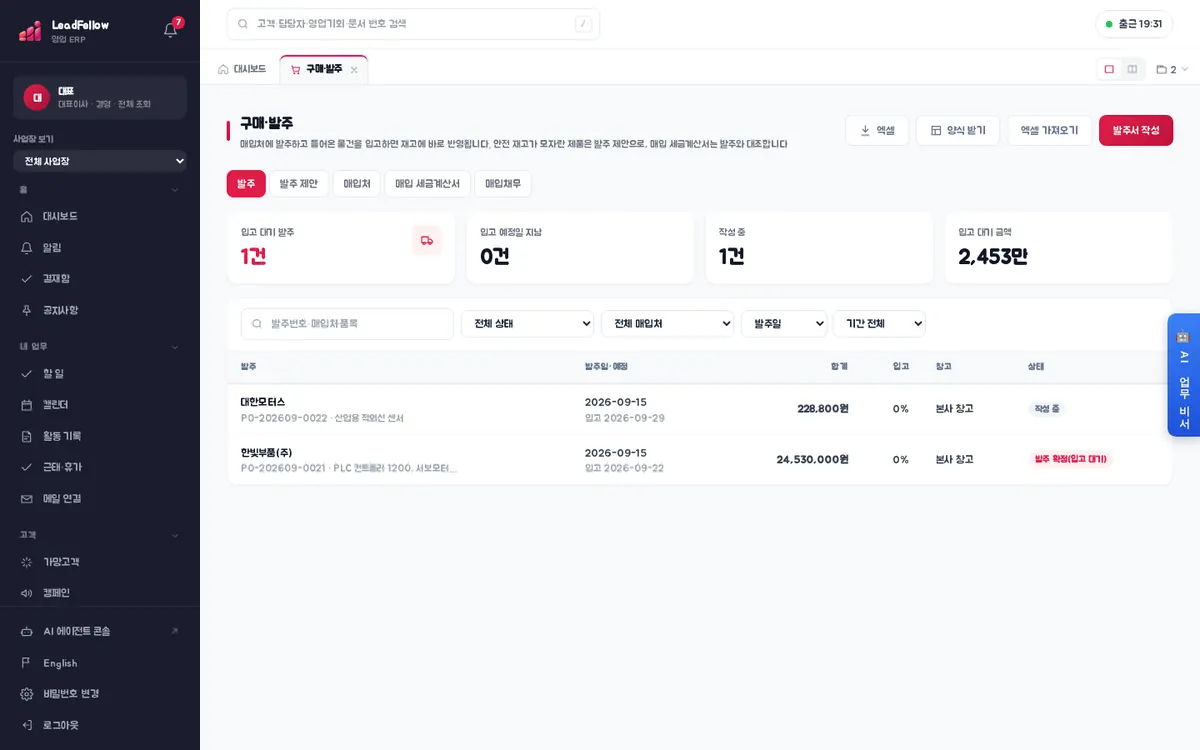Open the 전체 사업장 dropdown
Image resolution: width=1200 pixels, height=750 pixels.
pyautogui.click(x=100, y=161)
